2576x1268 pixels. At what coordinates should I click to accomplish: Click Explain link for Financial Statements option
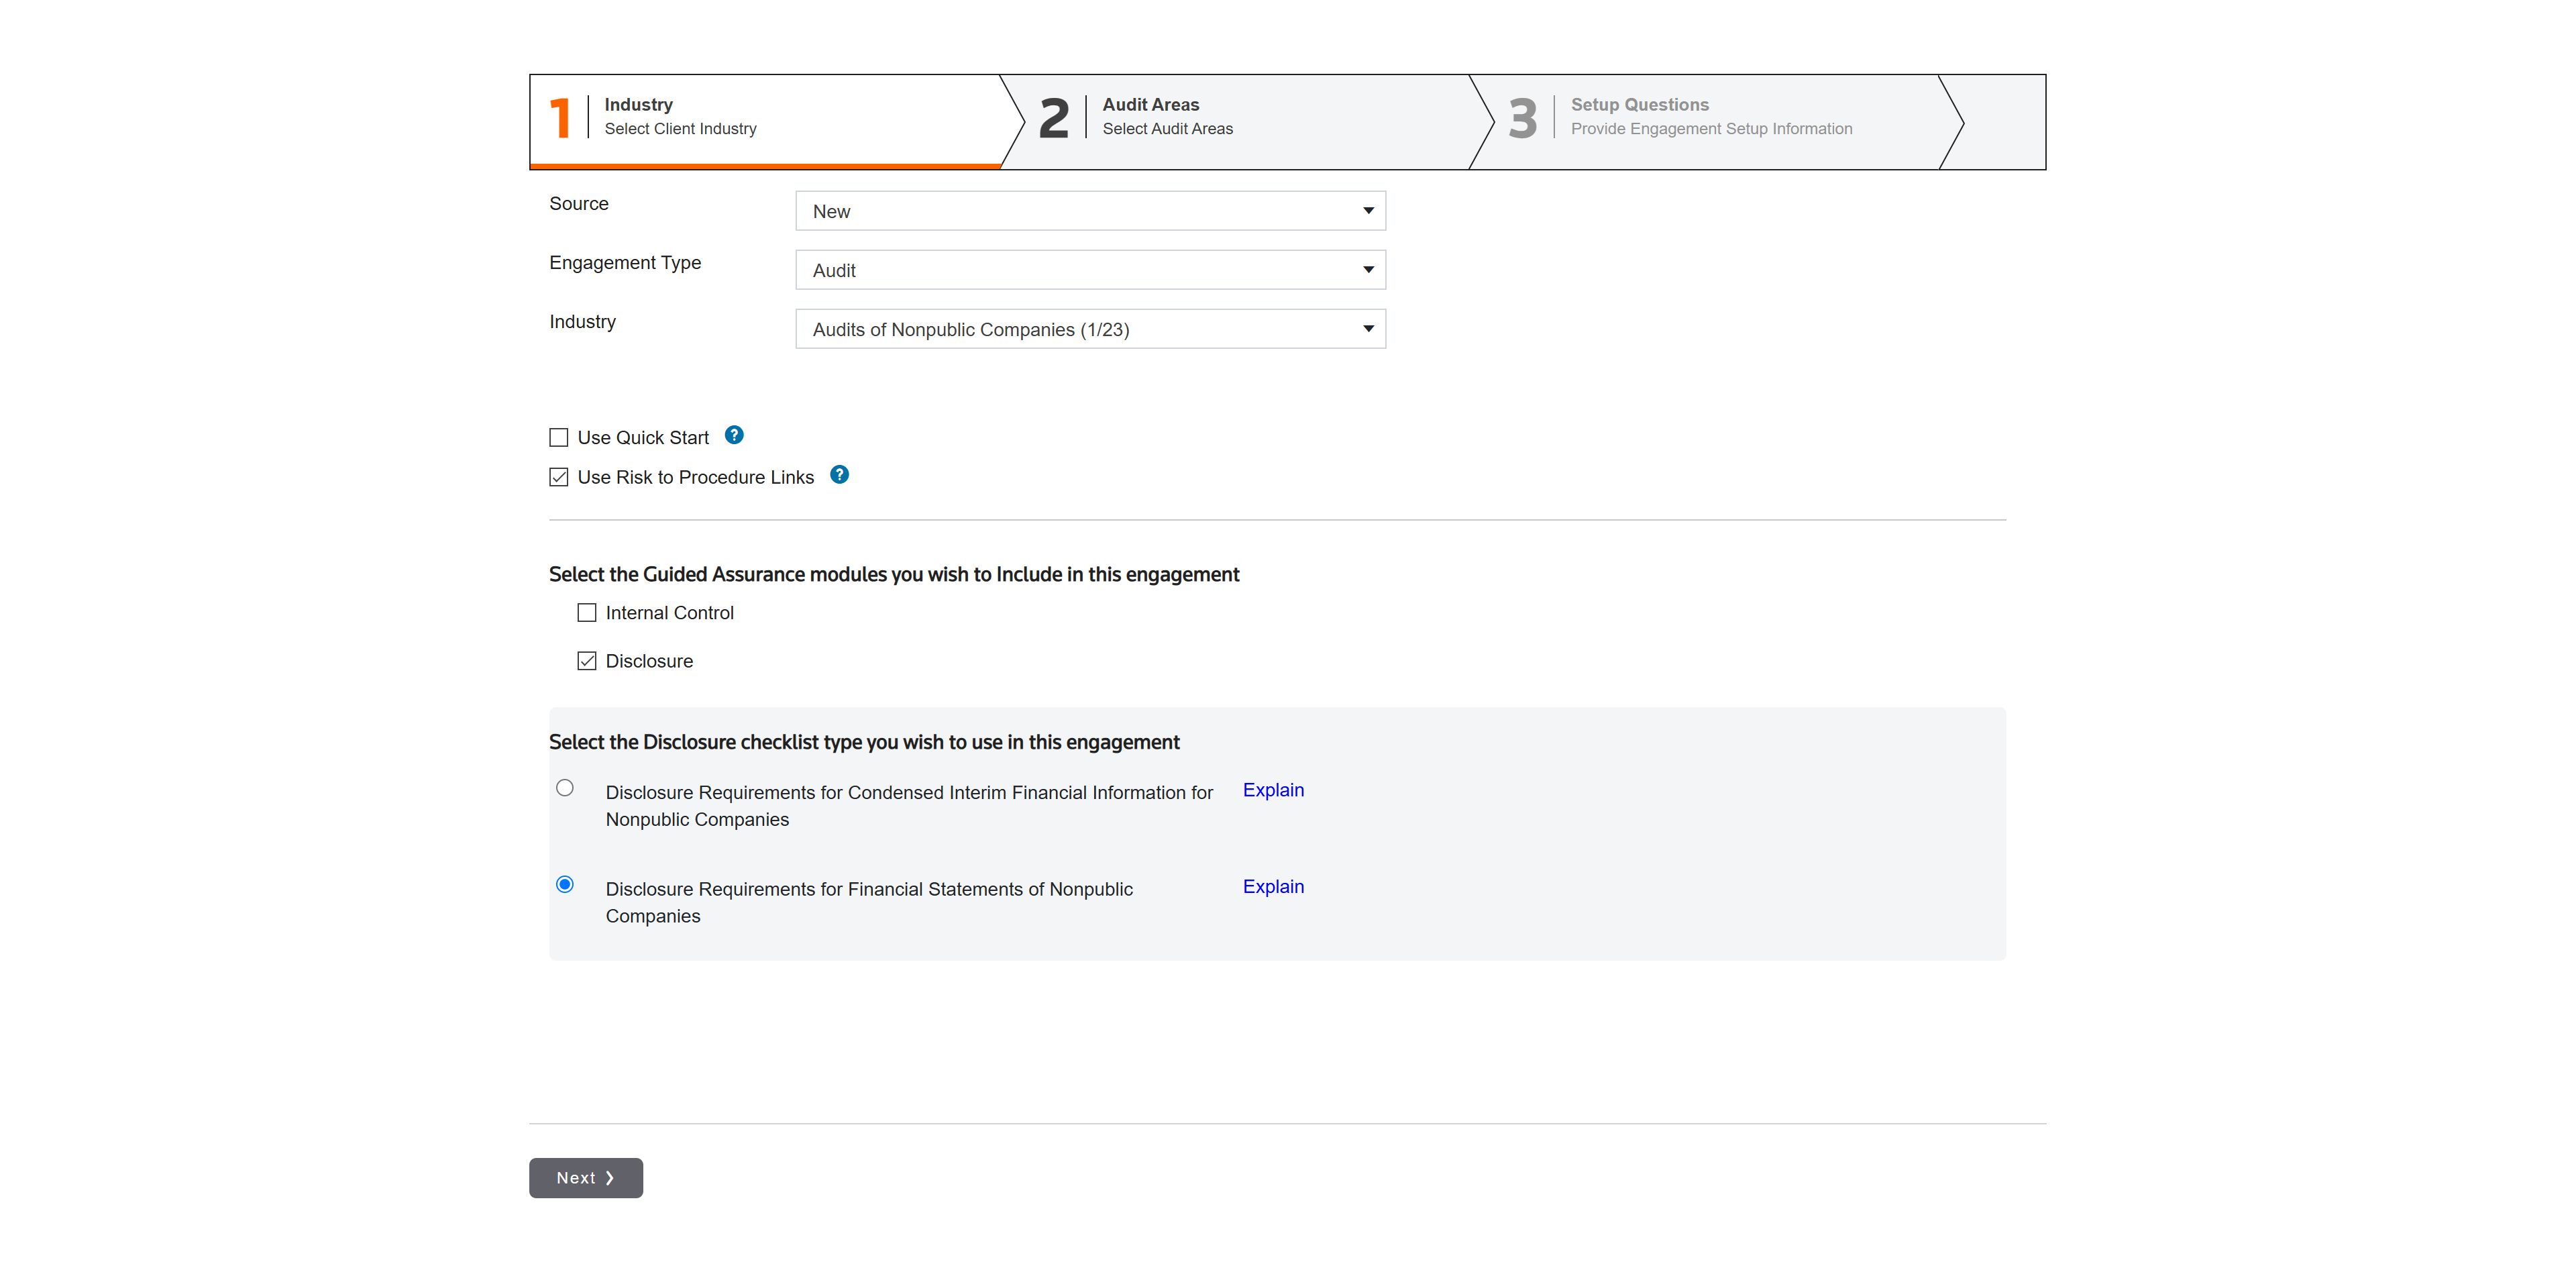coord(1273,887)
